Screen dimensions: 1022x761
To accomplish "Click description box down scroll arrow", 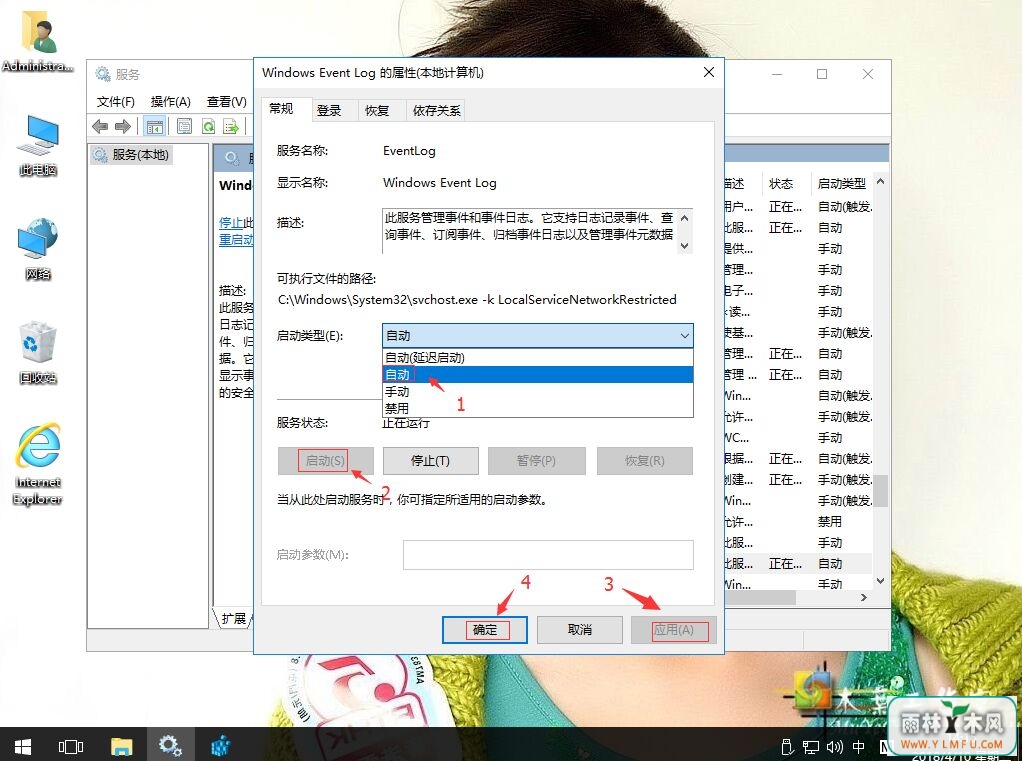I will click(x=684, y=246).
